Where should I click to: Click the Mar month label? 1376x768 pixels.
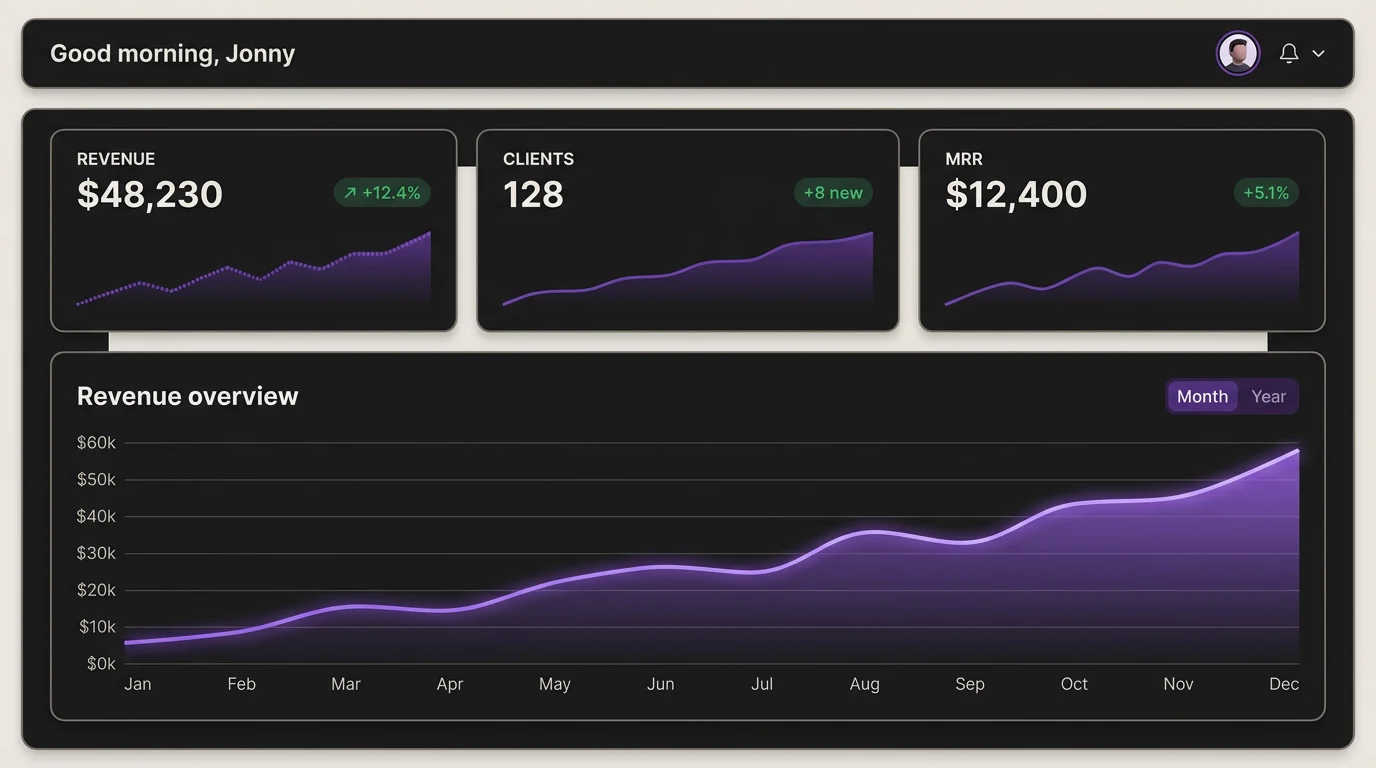pos(346,684)
